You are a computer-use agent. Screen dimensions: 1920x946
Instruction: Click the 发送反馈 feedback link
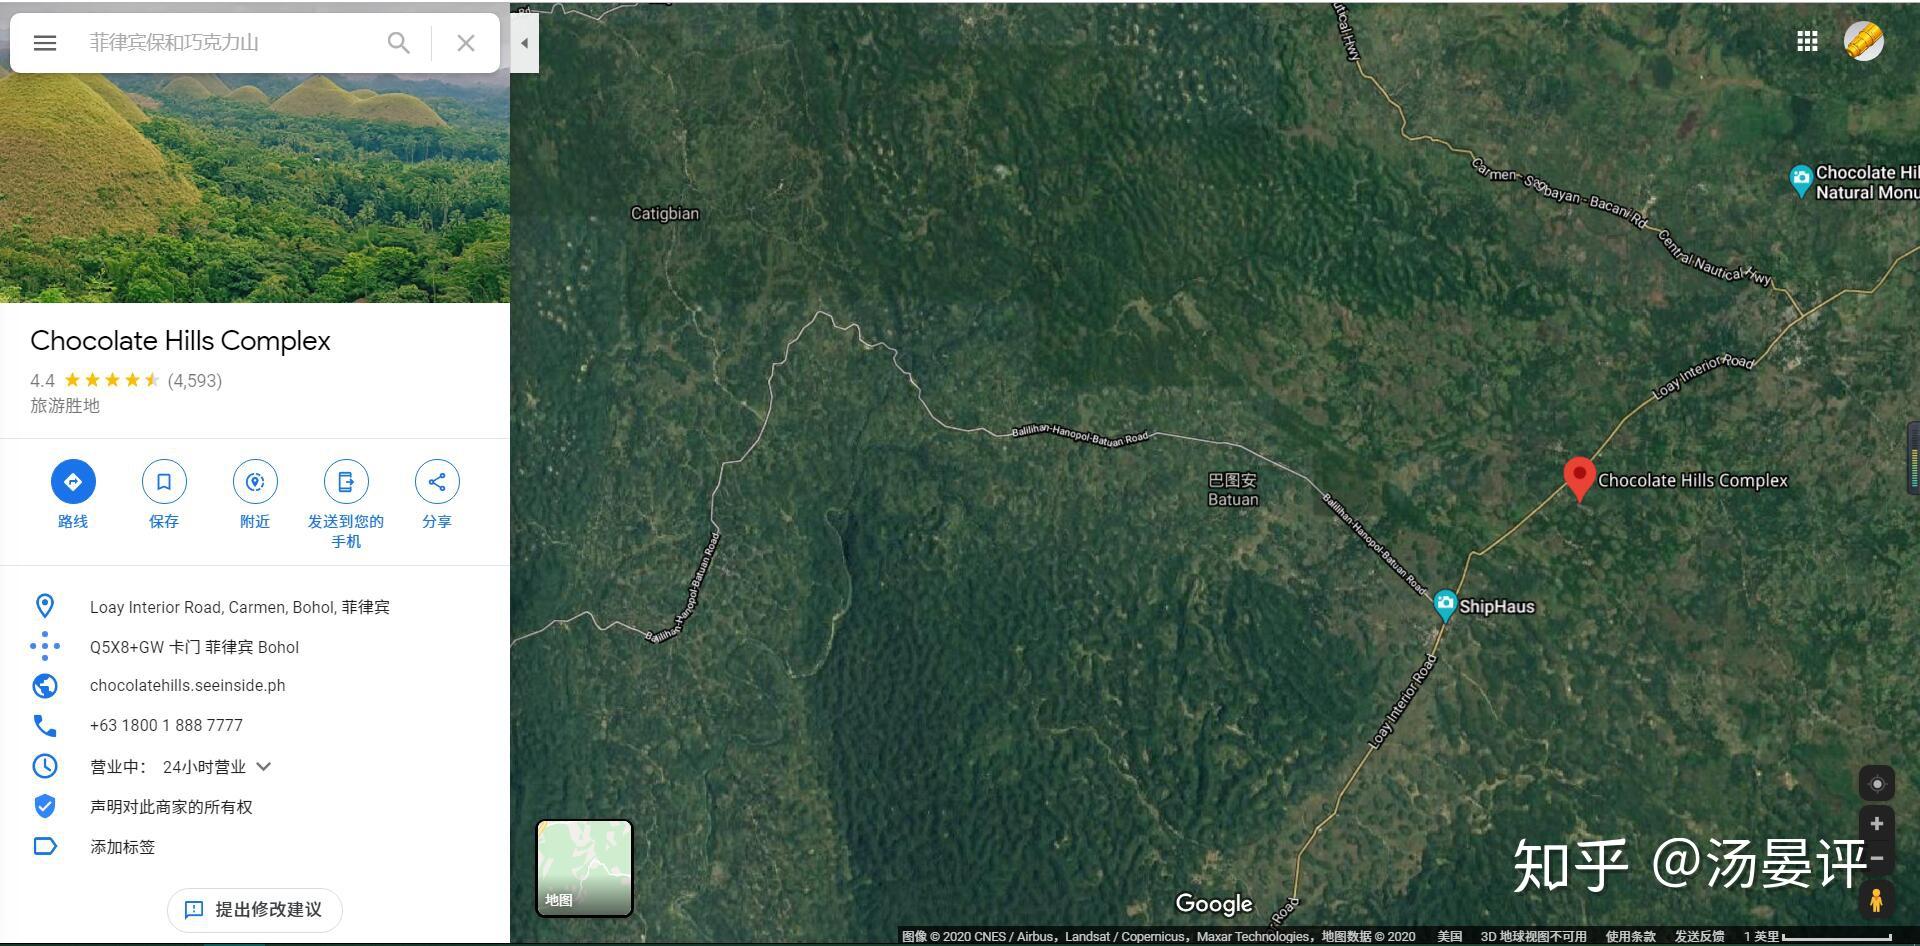point(1700,937)
